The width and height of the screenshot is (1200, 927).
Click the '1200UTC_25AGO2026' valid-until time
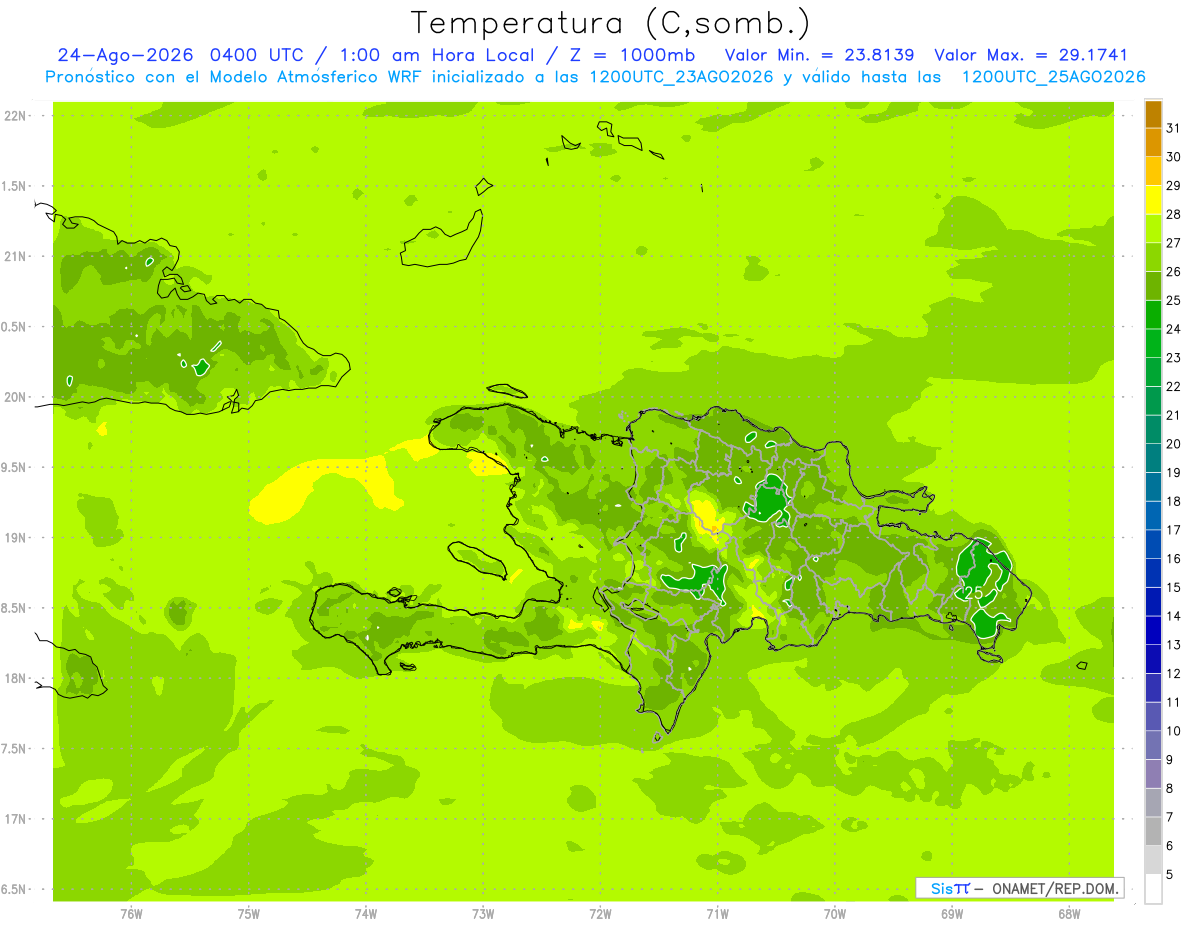pyautogui.click(x=1054, y=77)
